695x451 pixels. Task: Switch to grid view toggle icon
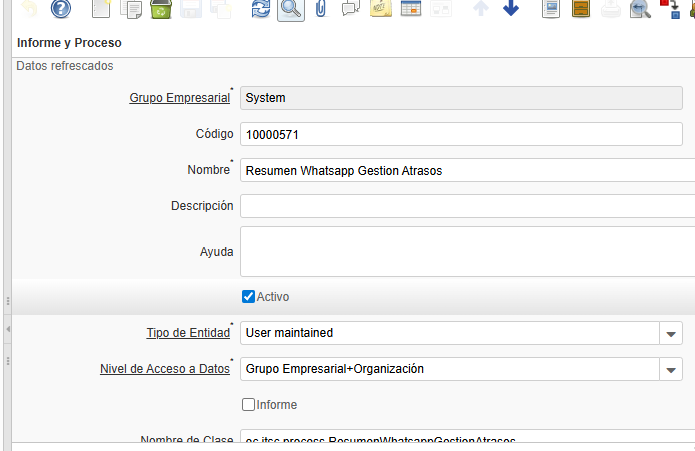[410, 10]
